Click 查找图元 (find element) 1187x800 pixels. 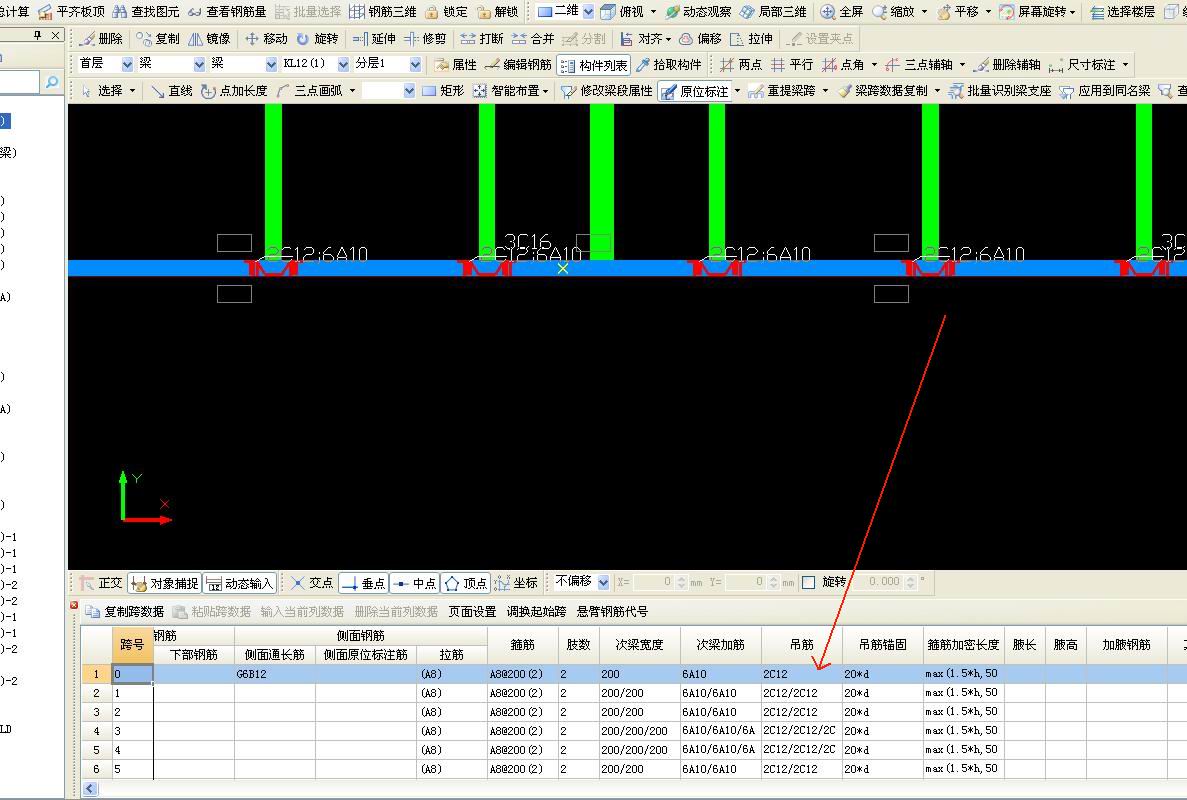coord(146,12)
